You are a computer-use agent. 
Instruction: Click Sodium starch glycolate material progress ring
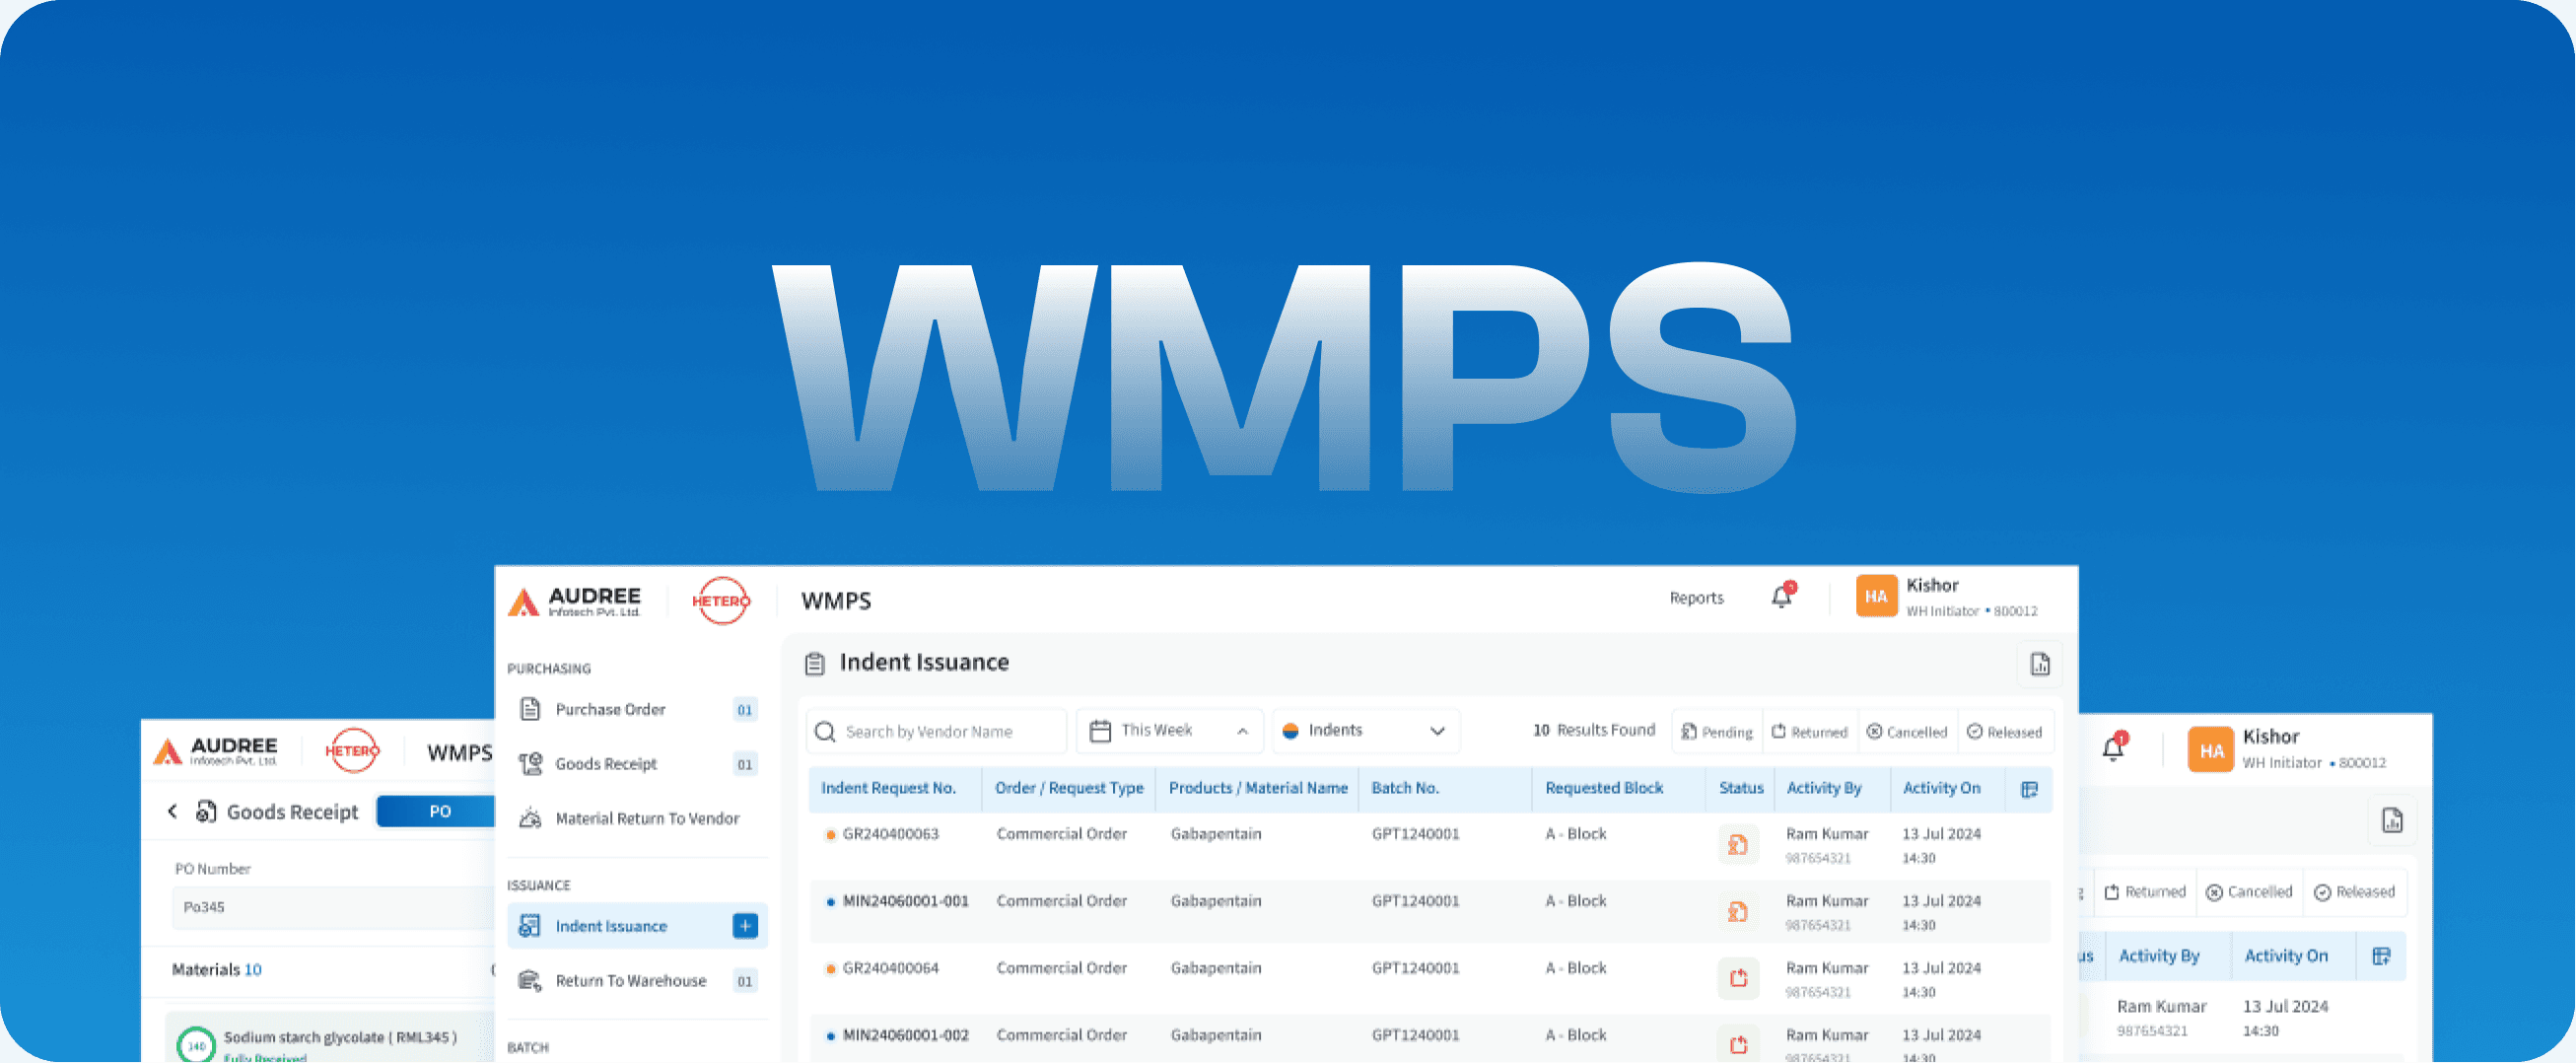(196, 1046)
